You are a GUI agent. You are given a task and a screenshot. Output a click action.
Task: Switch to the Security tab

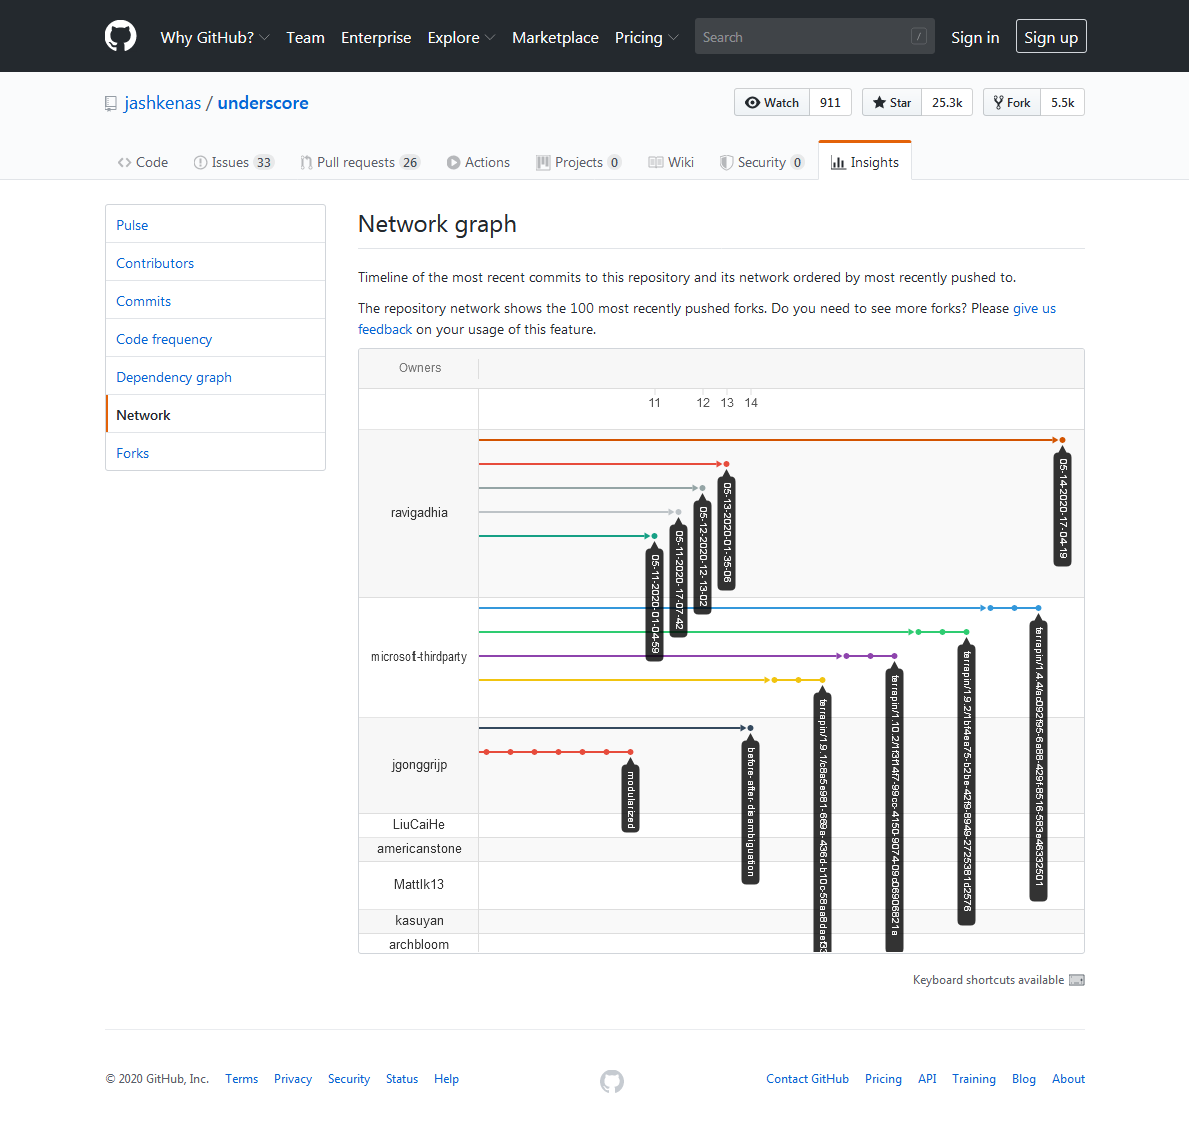click(762, 162)
